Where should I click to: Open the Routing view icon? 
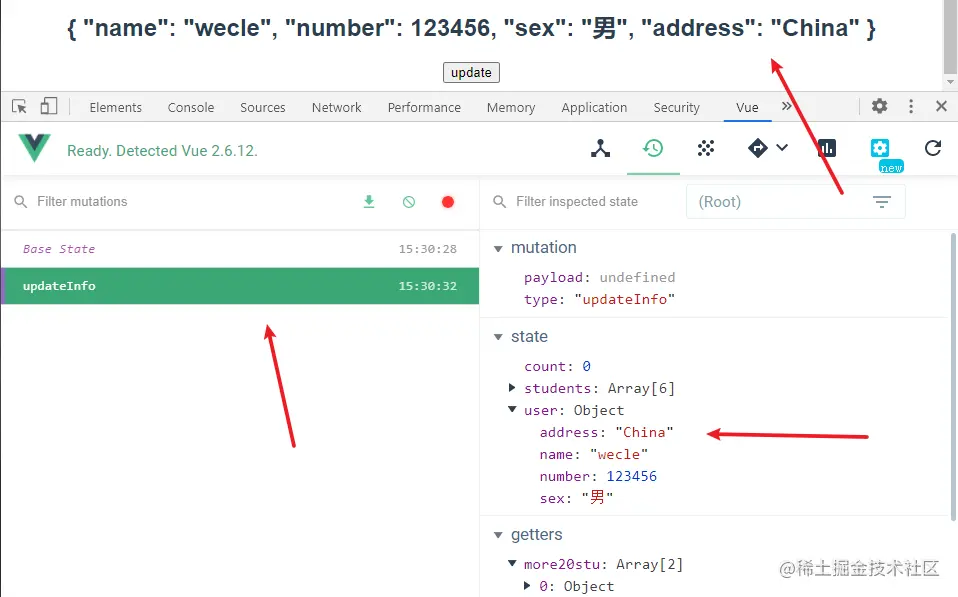(x=758, y=148)
